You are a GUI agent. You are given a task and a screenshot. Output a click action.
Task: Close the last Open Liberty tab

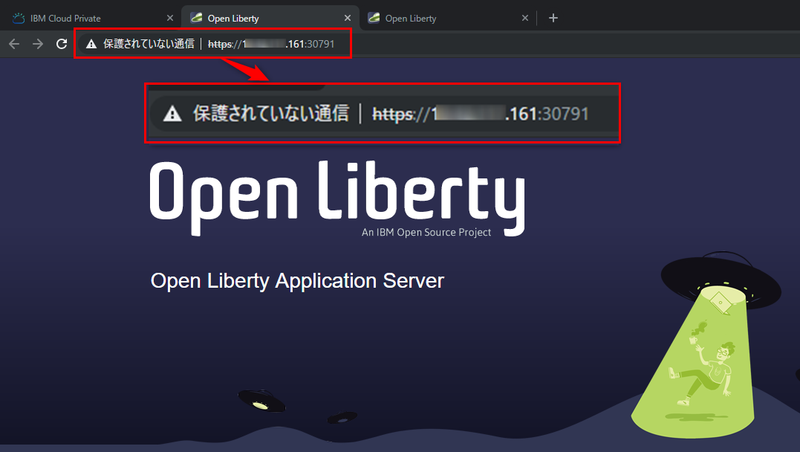click(525, 18)
